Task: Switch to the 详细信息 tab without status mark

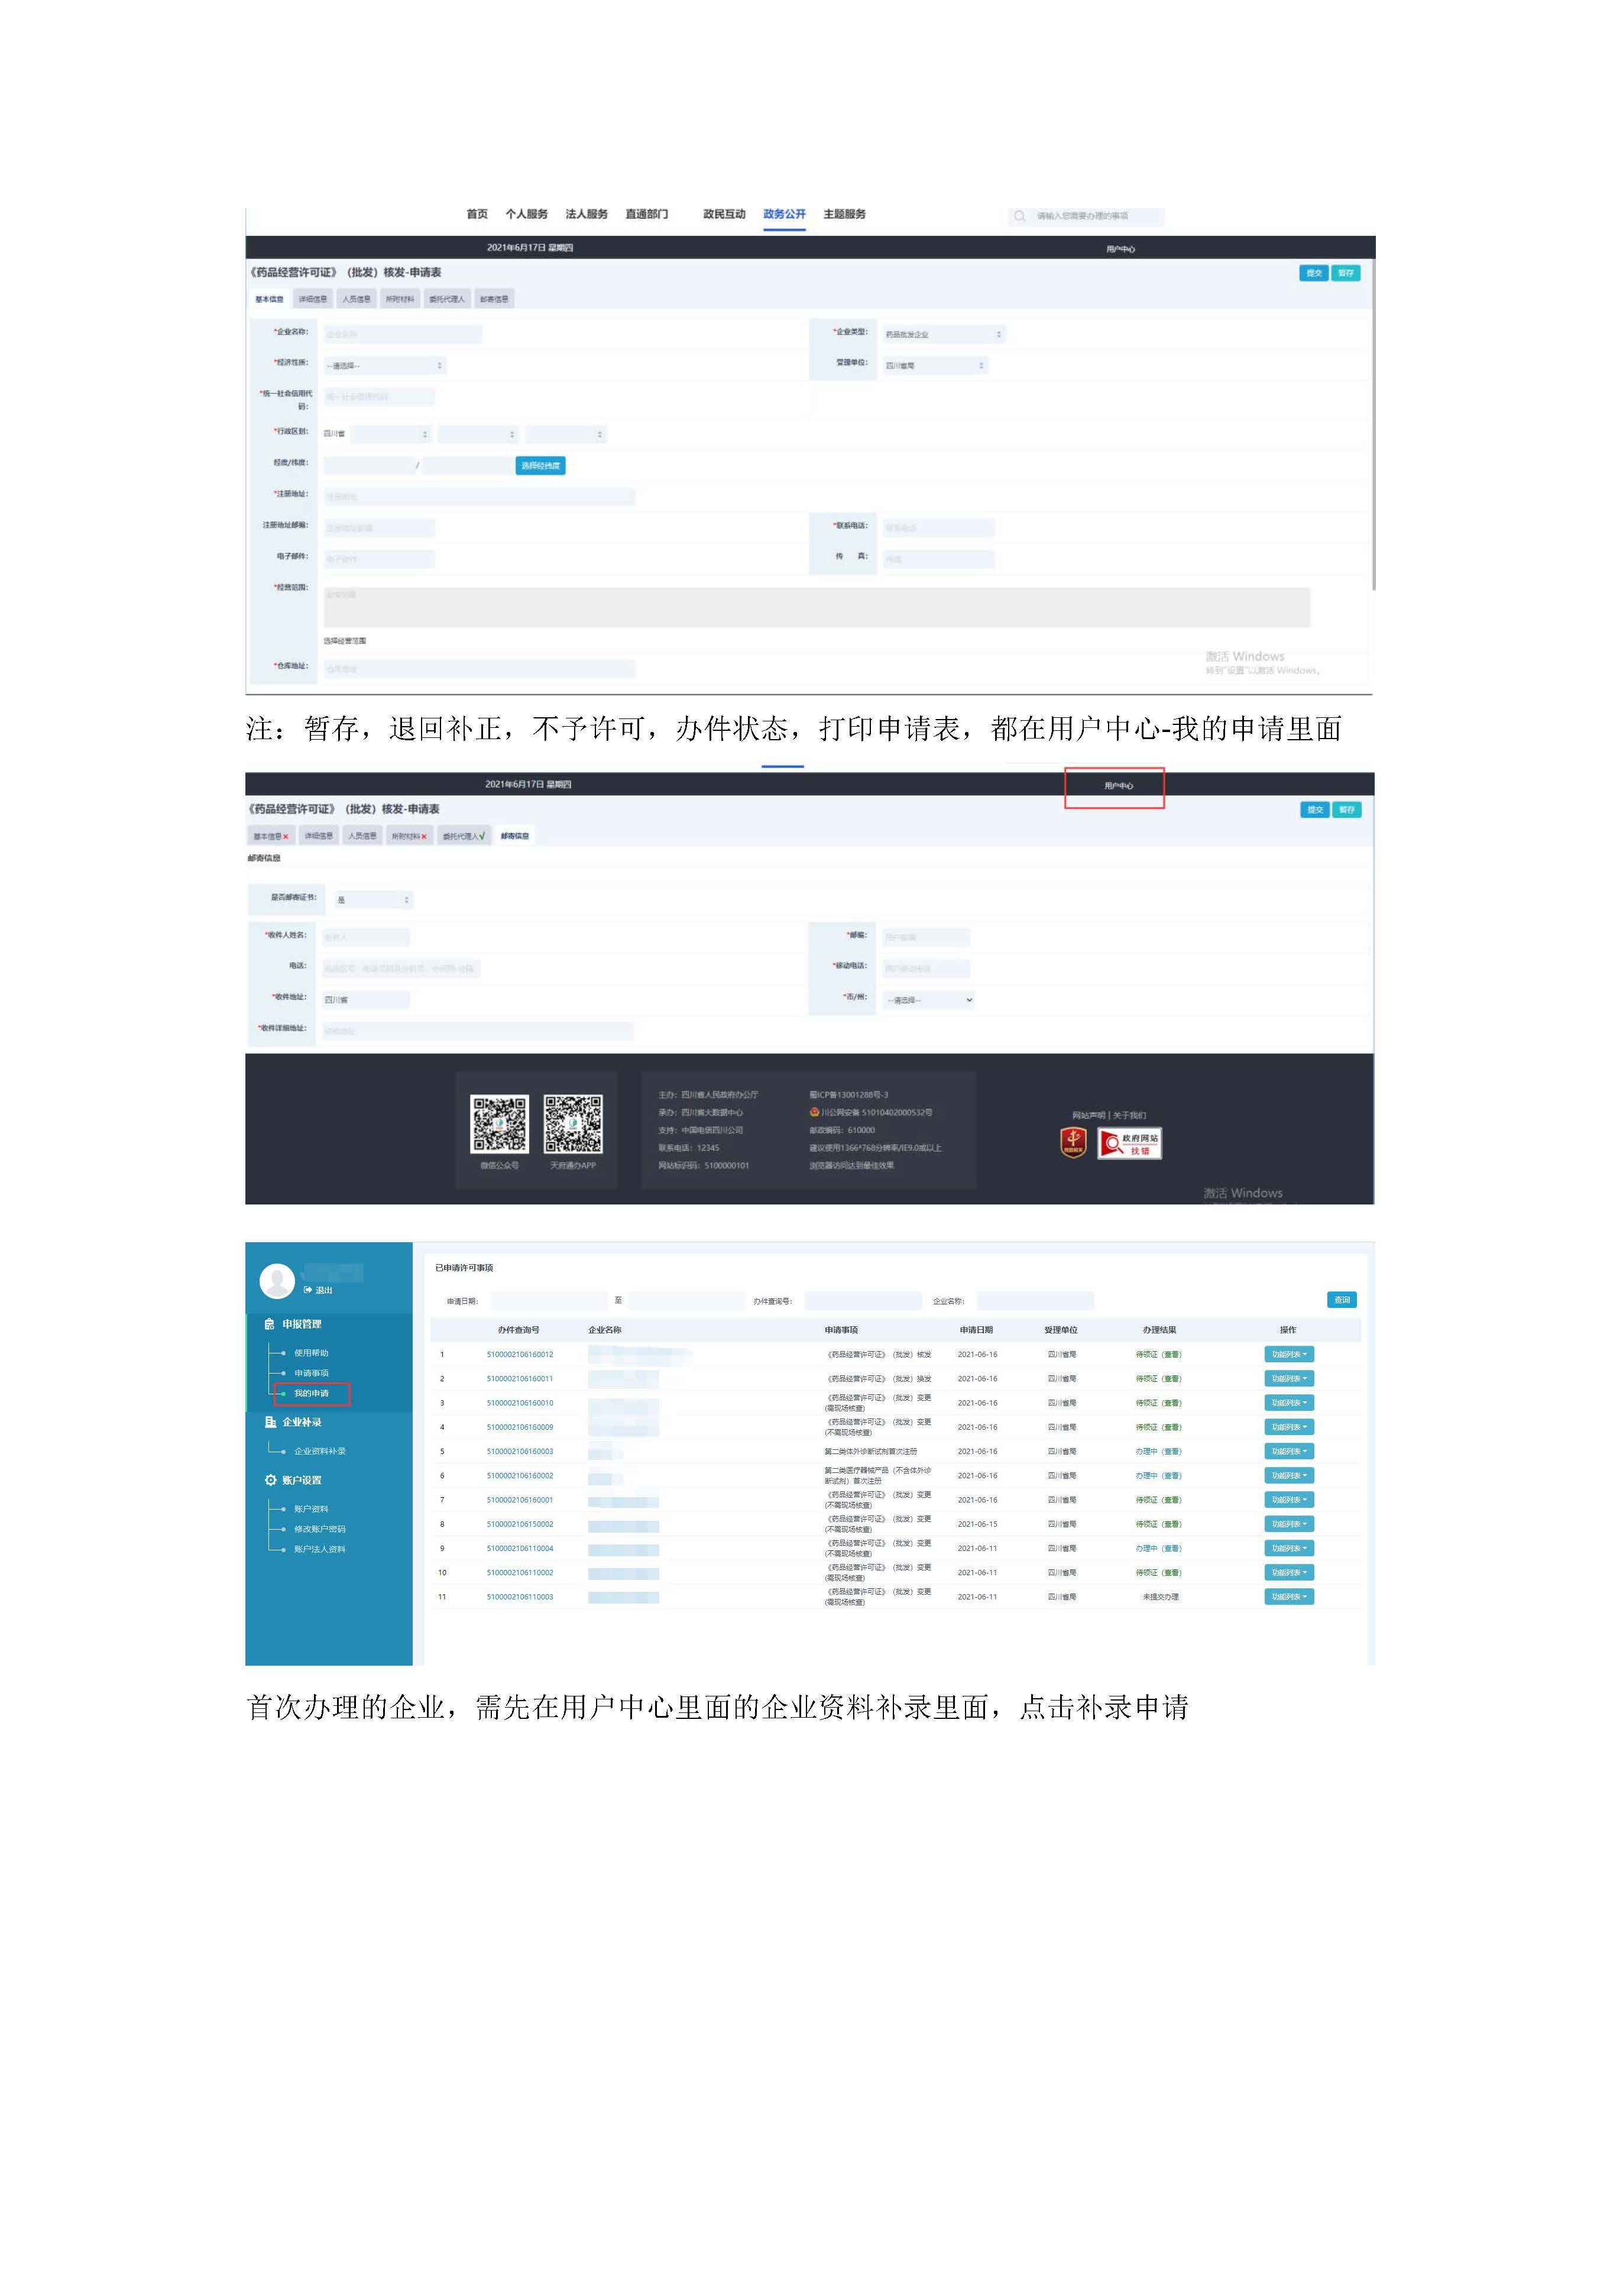Action: click(x=319, y=836)
